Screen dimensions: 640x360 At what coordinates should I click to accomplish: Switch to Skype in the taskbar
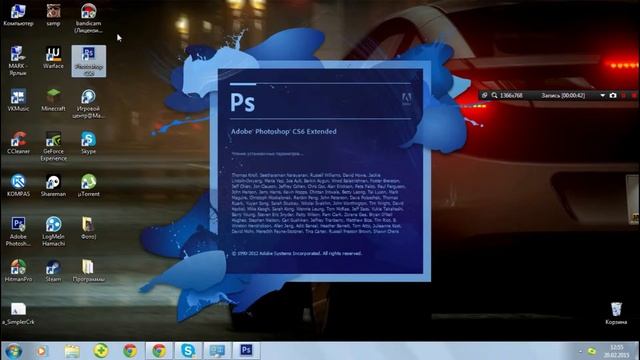point(188,351)
